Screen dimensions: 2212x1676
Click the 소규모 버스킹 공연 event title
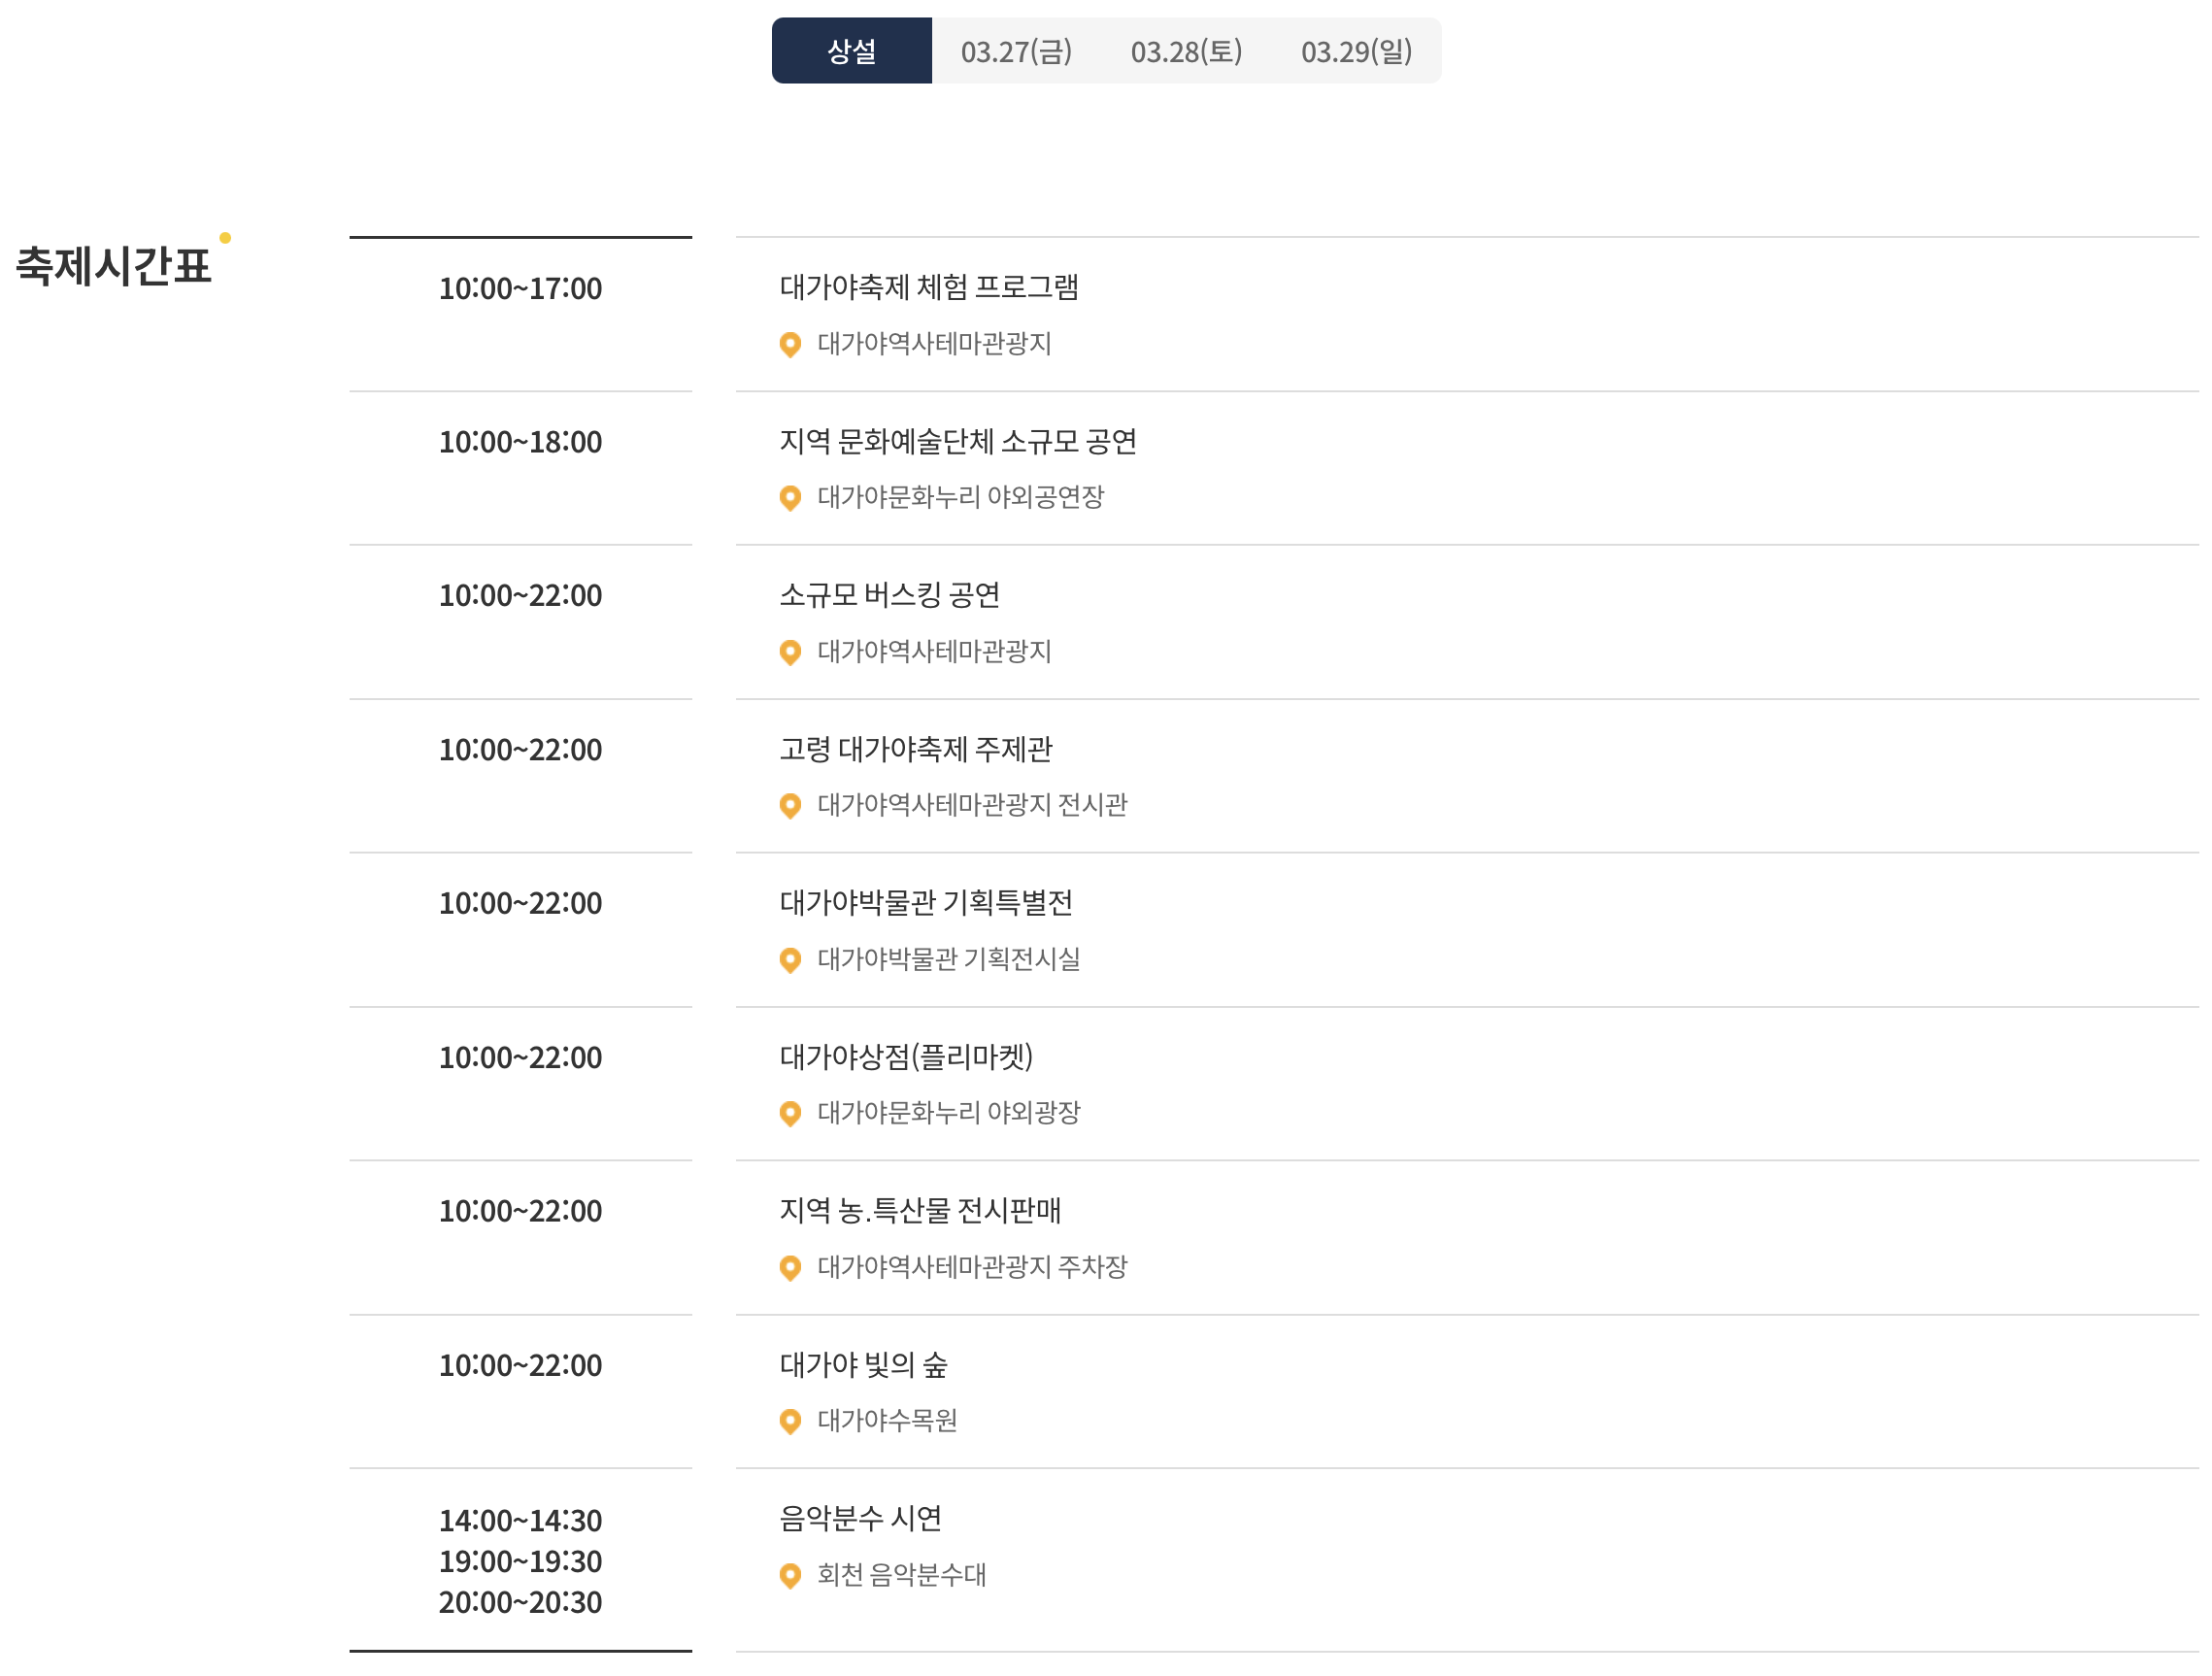(x=889, y=595)
